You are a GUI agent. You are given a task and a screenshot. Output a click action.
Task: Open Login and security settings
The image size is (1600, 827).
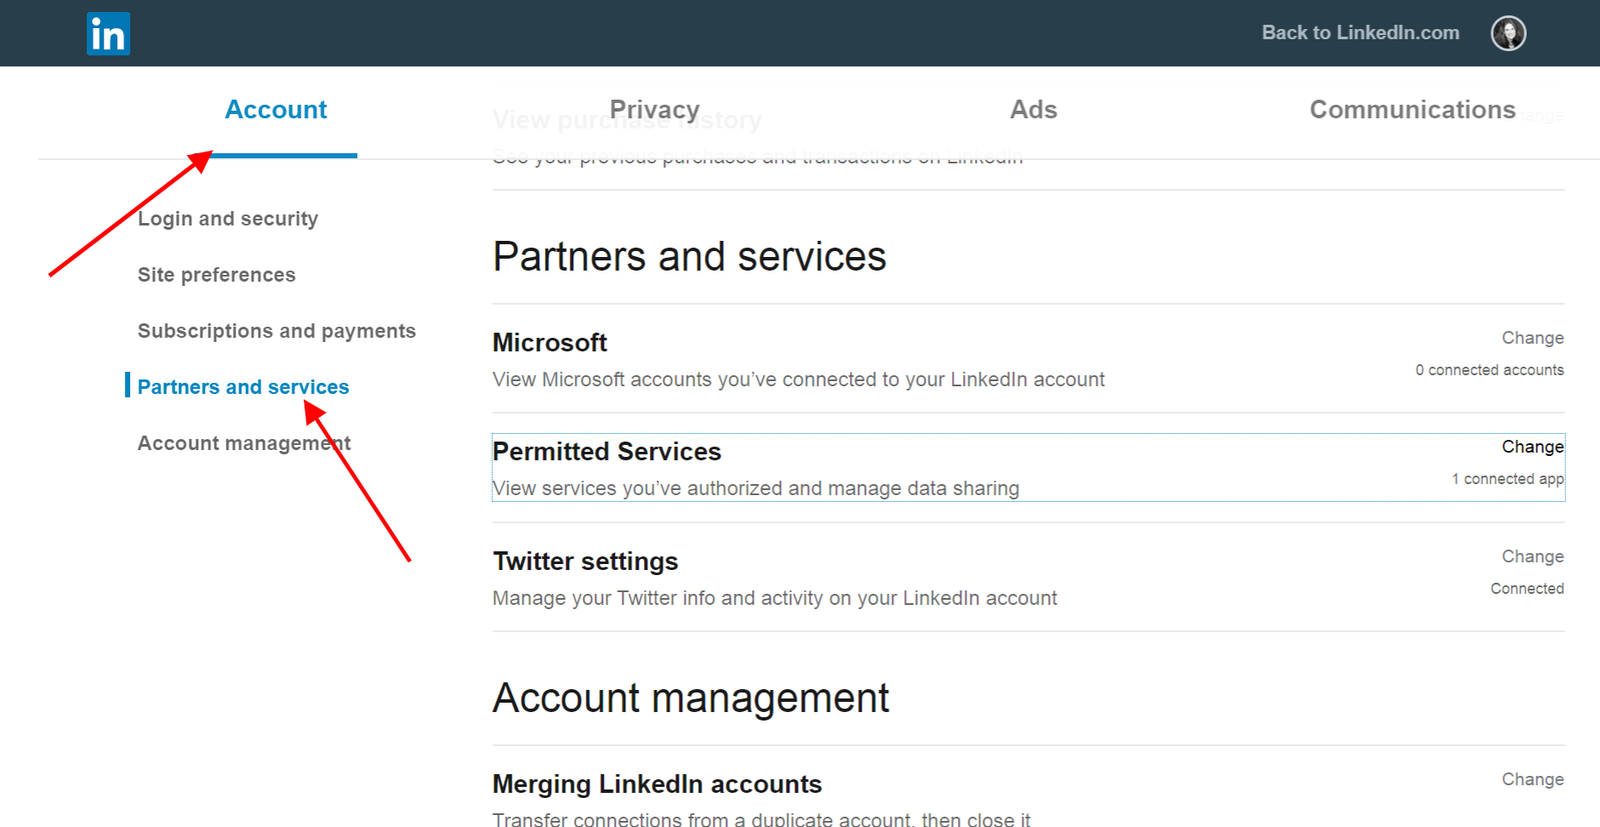(228, 218)
